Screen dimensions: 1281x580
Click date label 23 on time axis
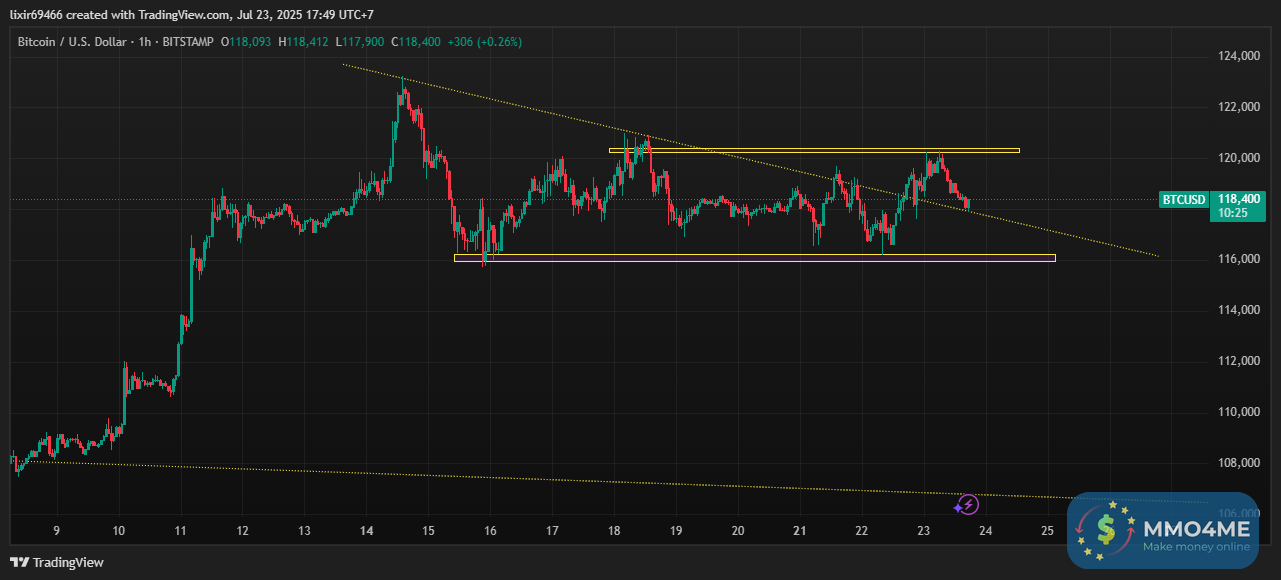[x=924, y=531]
